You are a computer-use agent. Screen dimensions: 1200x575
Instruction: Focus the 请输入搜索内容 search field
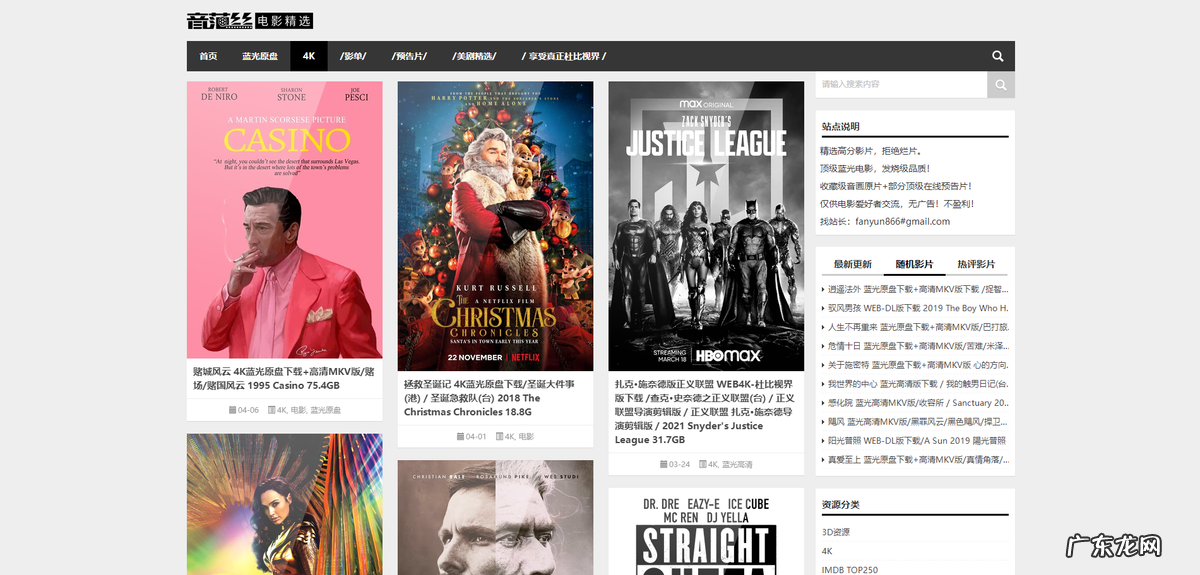coord(901,85)
